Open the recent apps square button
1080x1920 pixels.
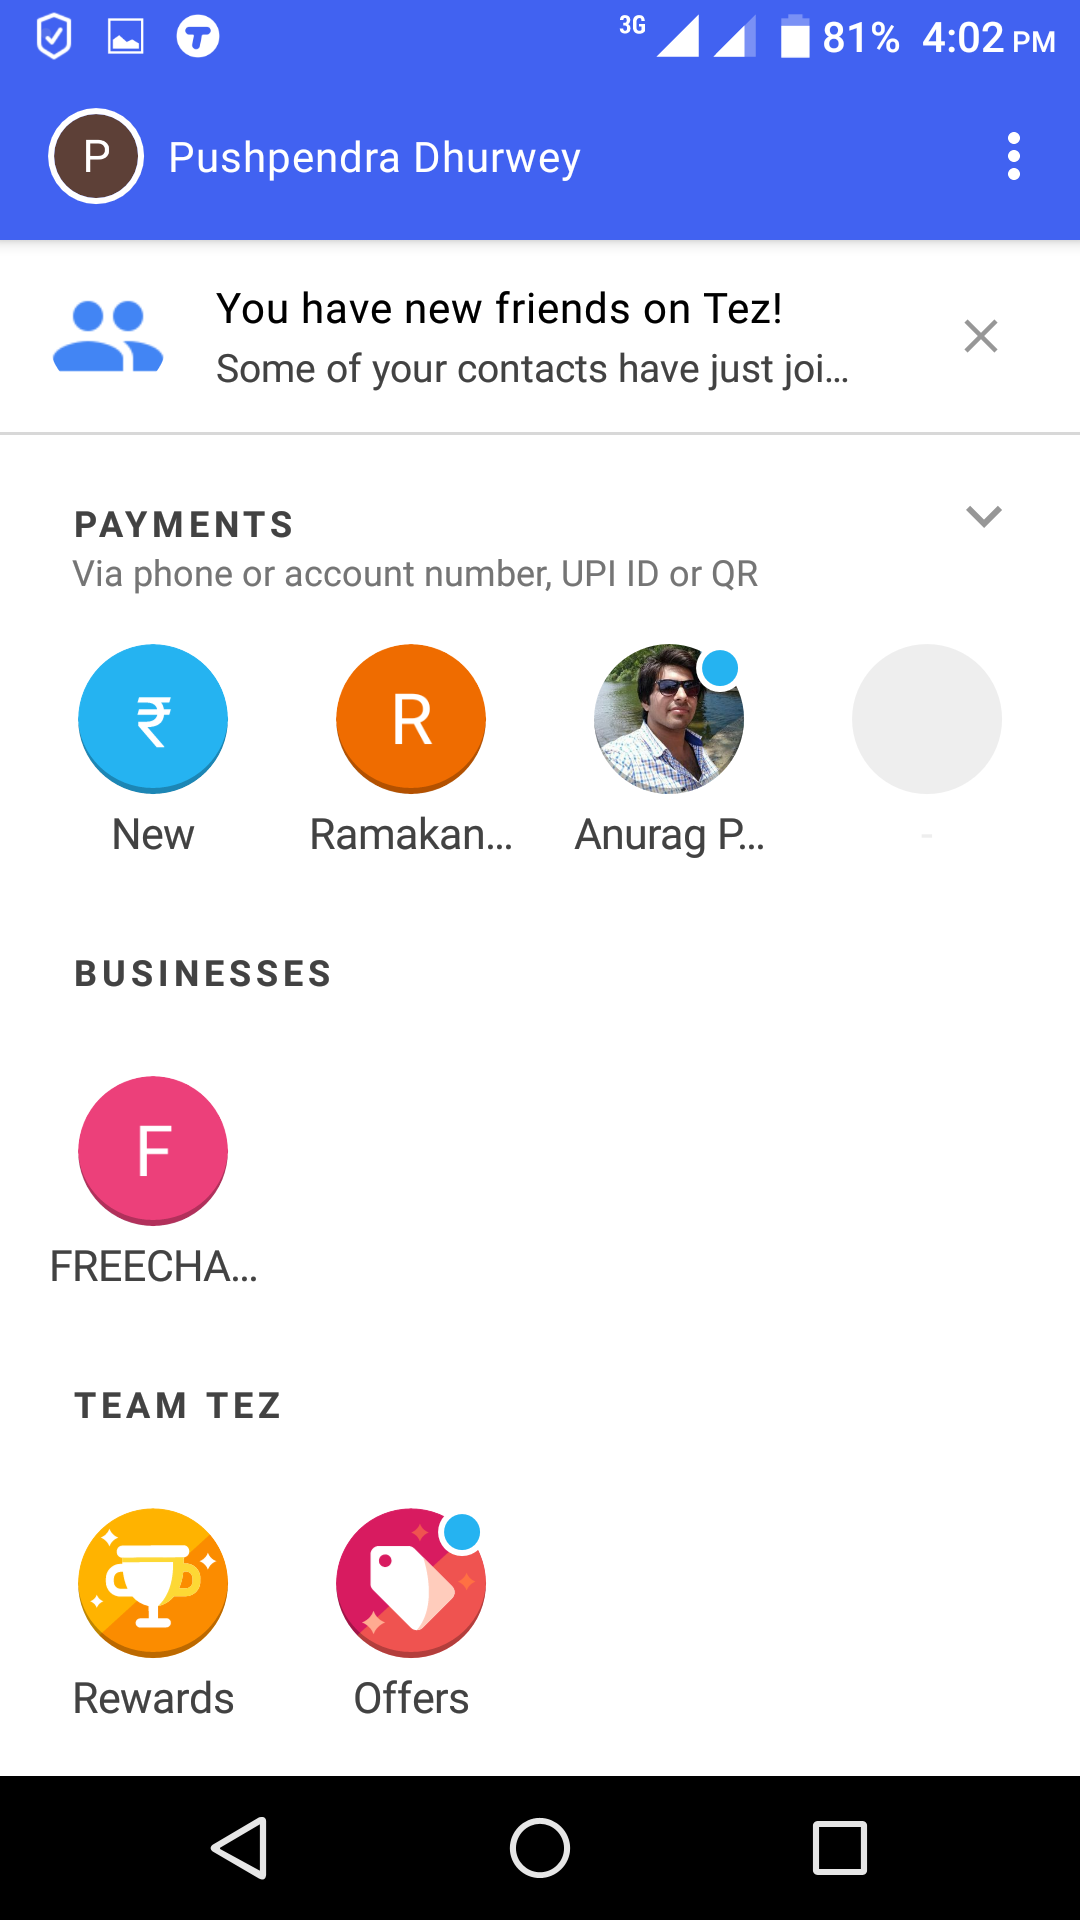[x=840, y=1848]
